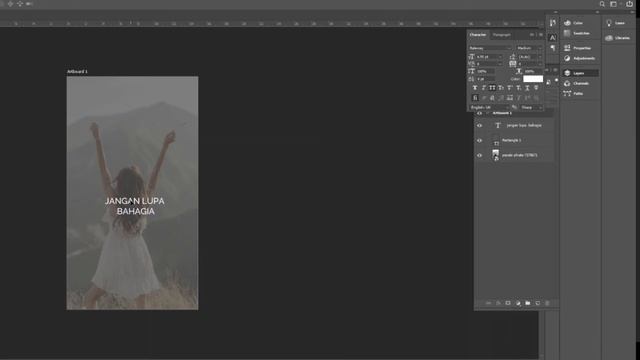Open the Swatches panel icon
Viewport: 640px width, 360px height.
[567, 33]
